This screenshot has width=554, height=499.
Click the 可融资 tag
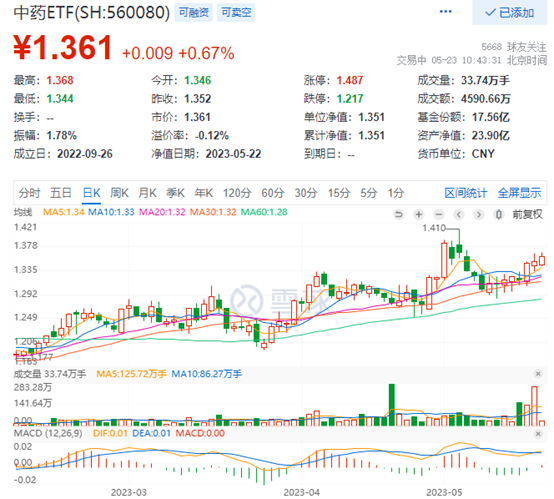[x=194, y=13]
